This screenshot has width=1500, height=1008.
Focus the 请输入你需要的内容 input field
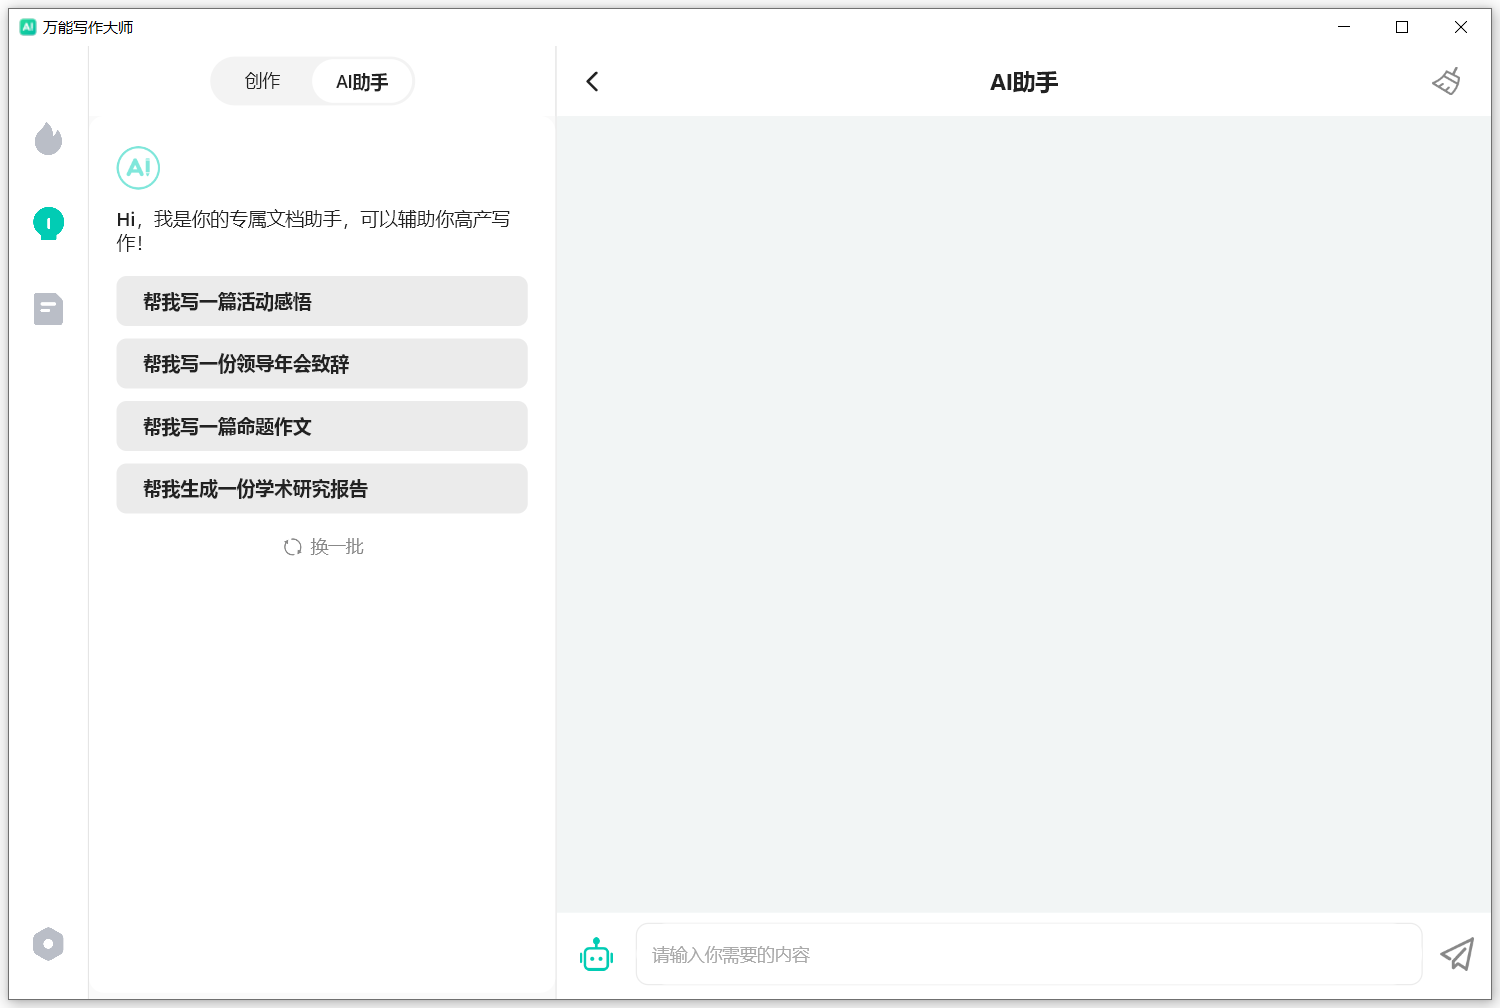click(1029, 955)
